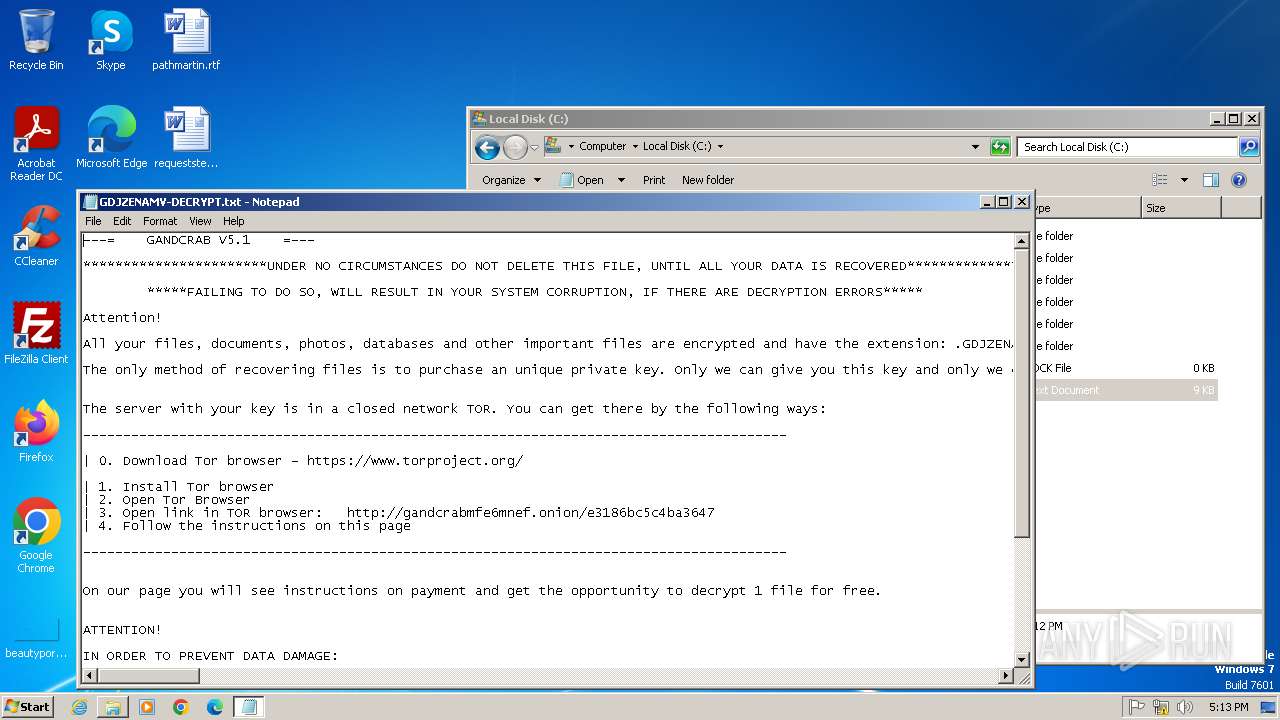
Task: Launch Google Chrome desktop shortcut
Action: pyautogui.click(x=36, y=536)
